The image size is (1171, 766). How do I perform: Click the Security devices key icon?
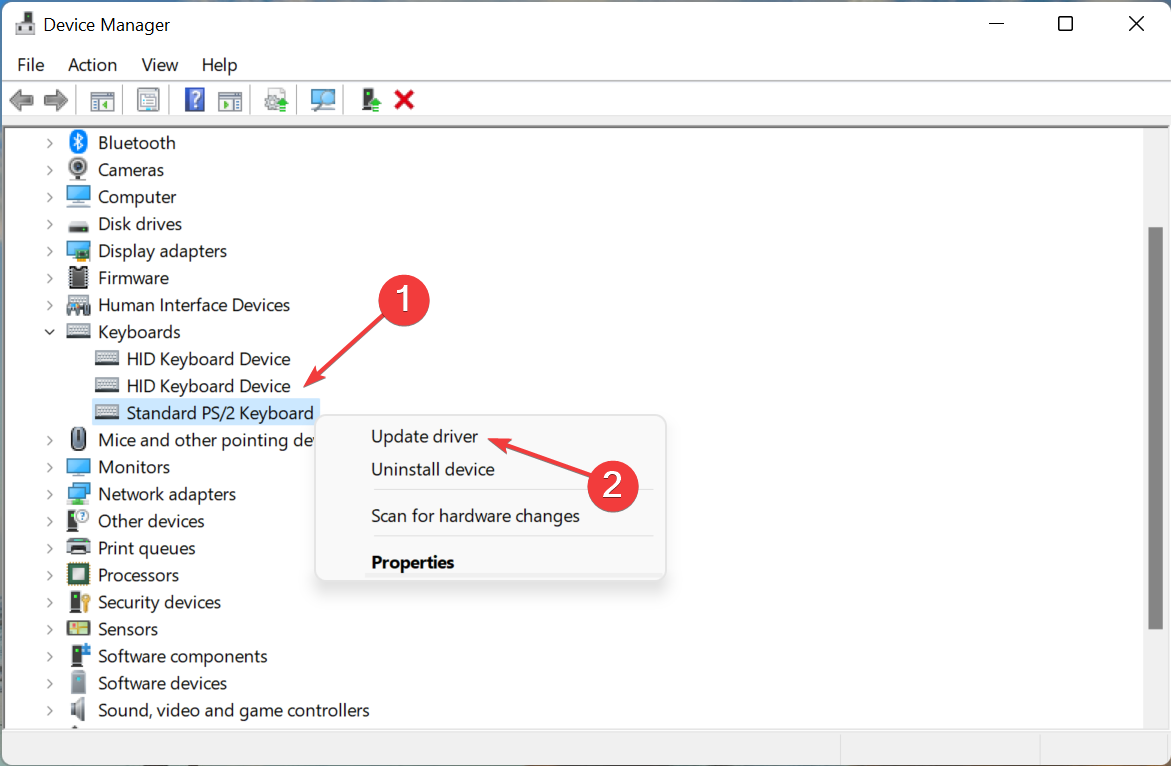(x=79, y=602)
